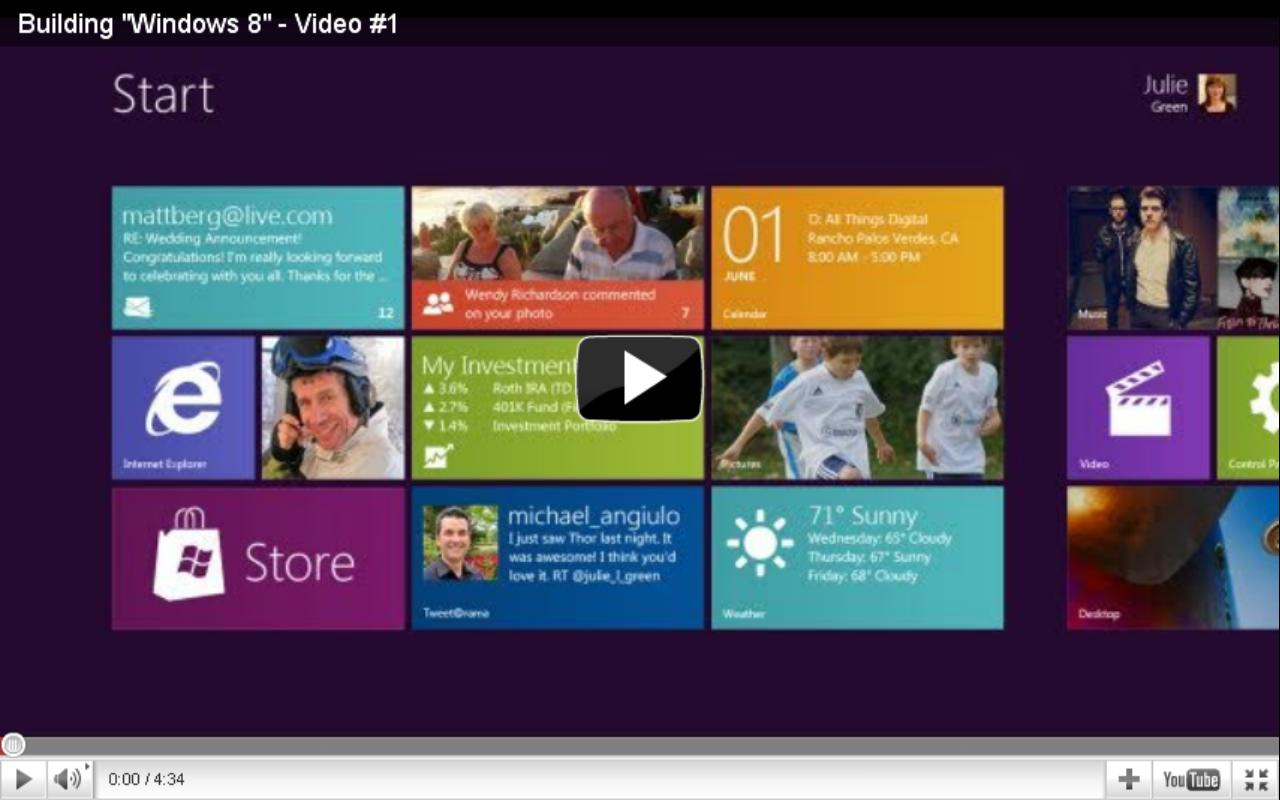Mute the video with speaker icon
Viewport: 1280px width, 800px height.
(x=66, y=779)
